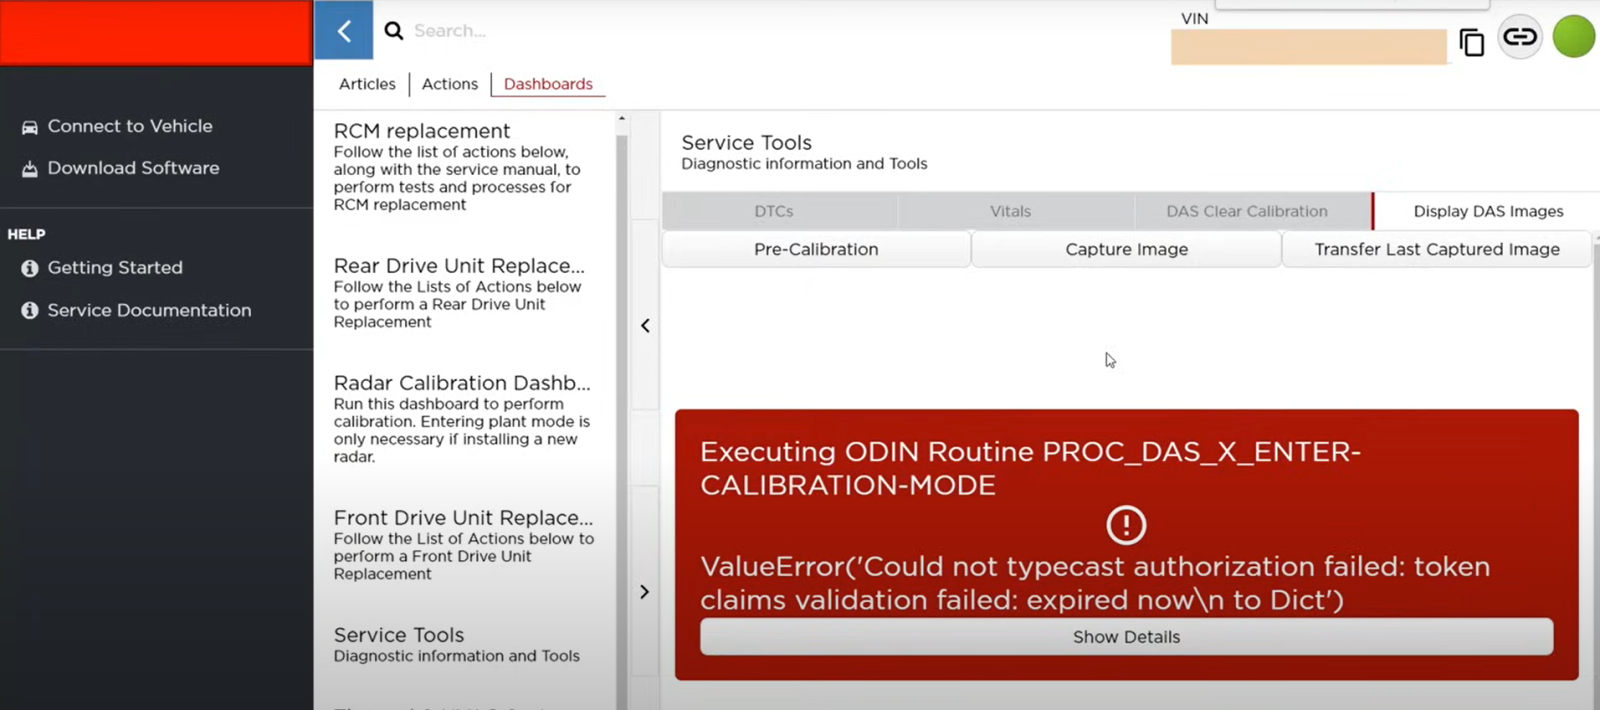
Task: Open the DAS Clear Calibration tab
Action: point(1246,211)
